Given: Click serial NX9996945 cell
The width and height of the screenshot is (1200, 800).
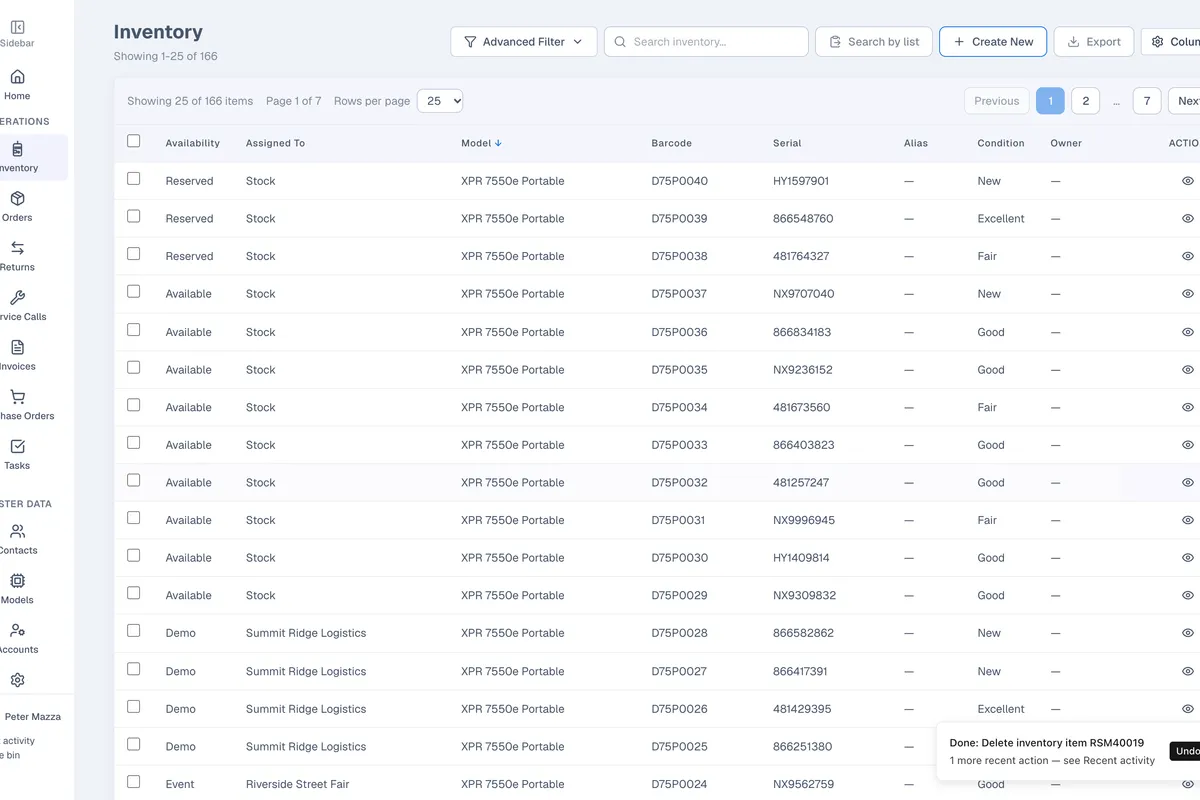Looking at the screenshot, I should [804, 520].
